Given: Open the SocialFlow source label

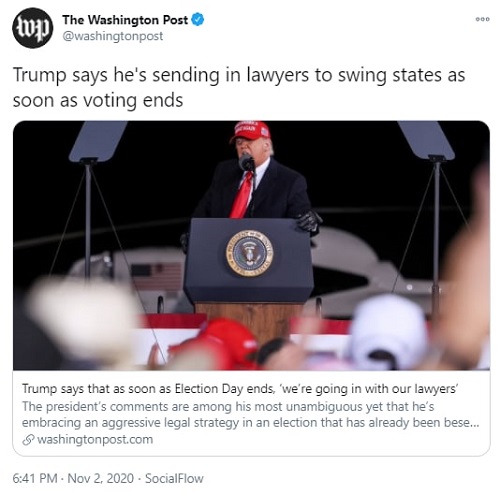Looking at the screenshot, I should [174, 478].
